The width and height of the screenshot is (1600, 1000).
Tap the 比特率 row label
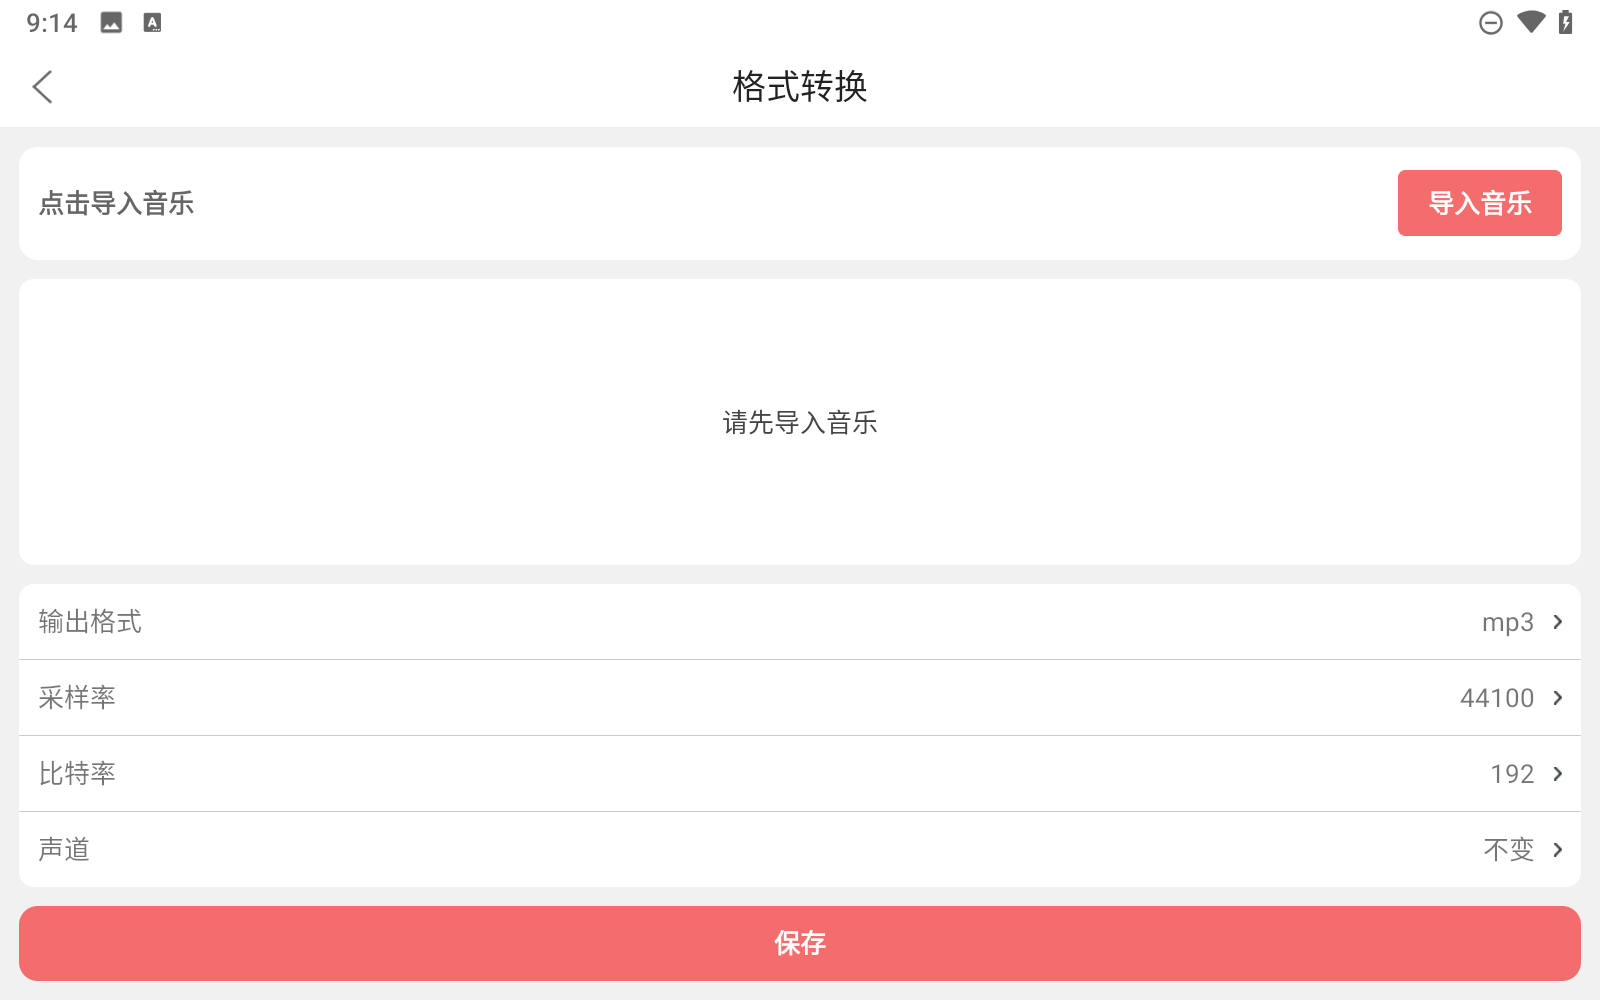click(77, 774)
